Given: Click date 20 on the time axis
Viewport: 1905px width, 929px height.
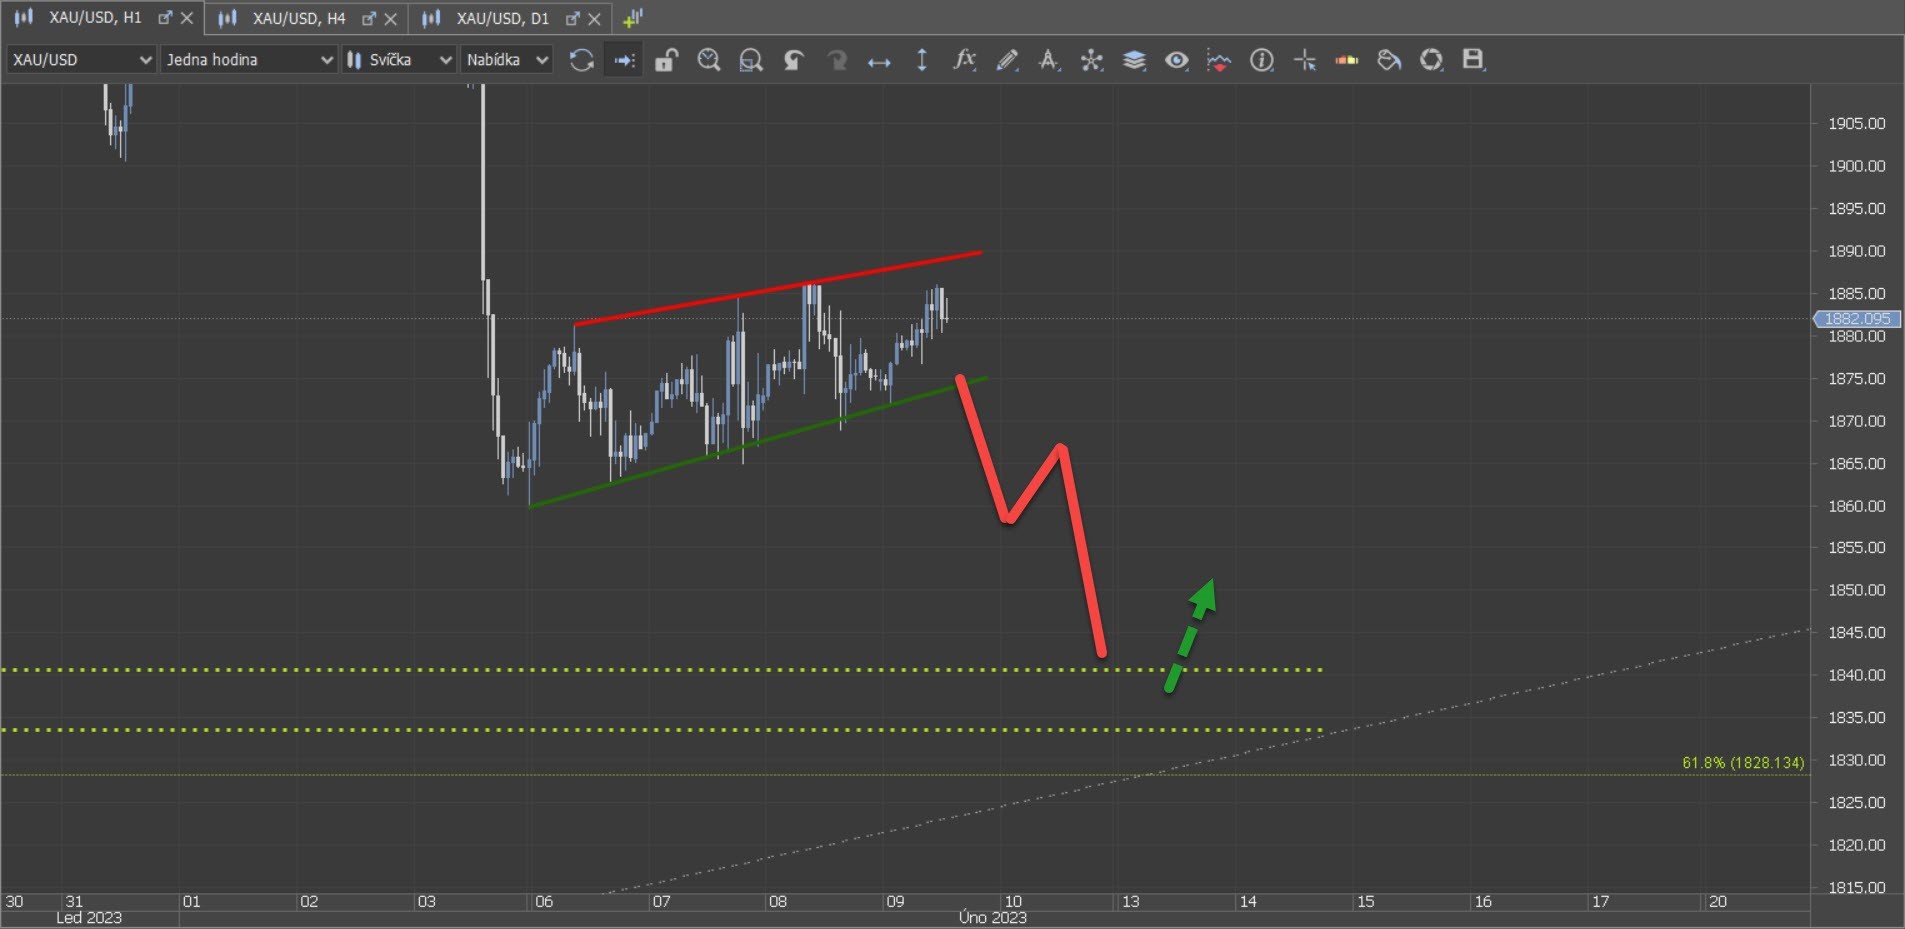Looking at the screenshot, I should [1718, 901].
